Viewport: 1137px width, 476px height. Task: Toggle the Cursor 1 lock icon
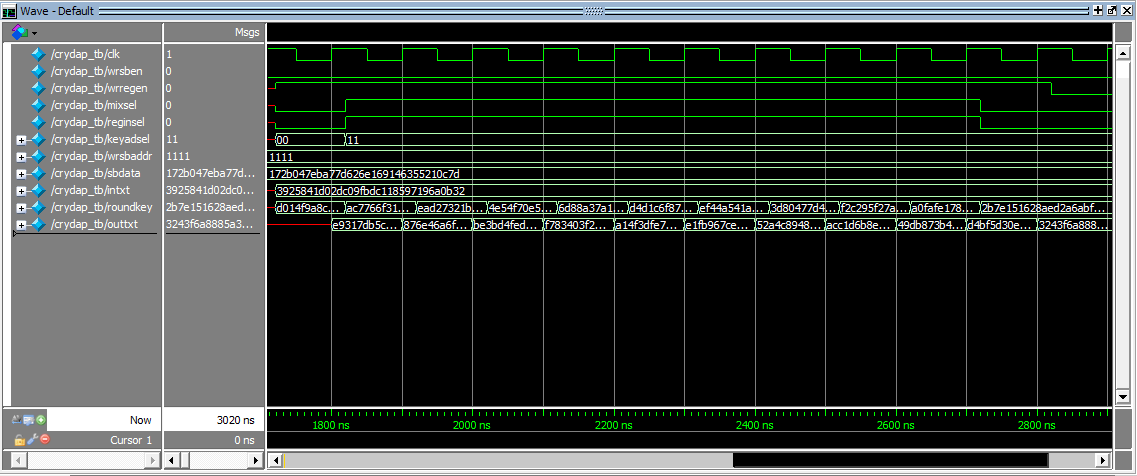click(x=19, y=440)
